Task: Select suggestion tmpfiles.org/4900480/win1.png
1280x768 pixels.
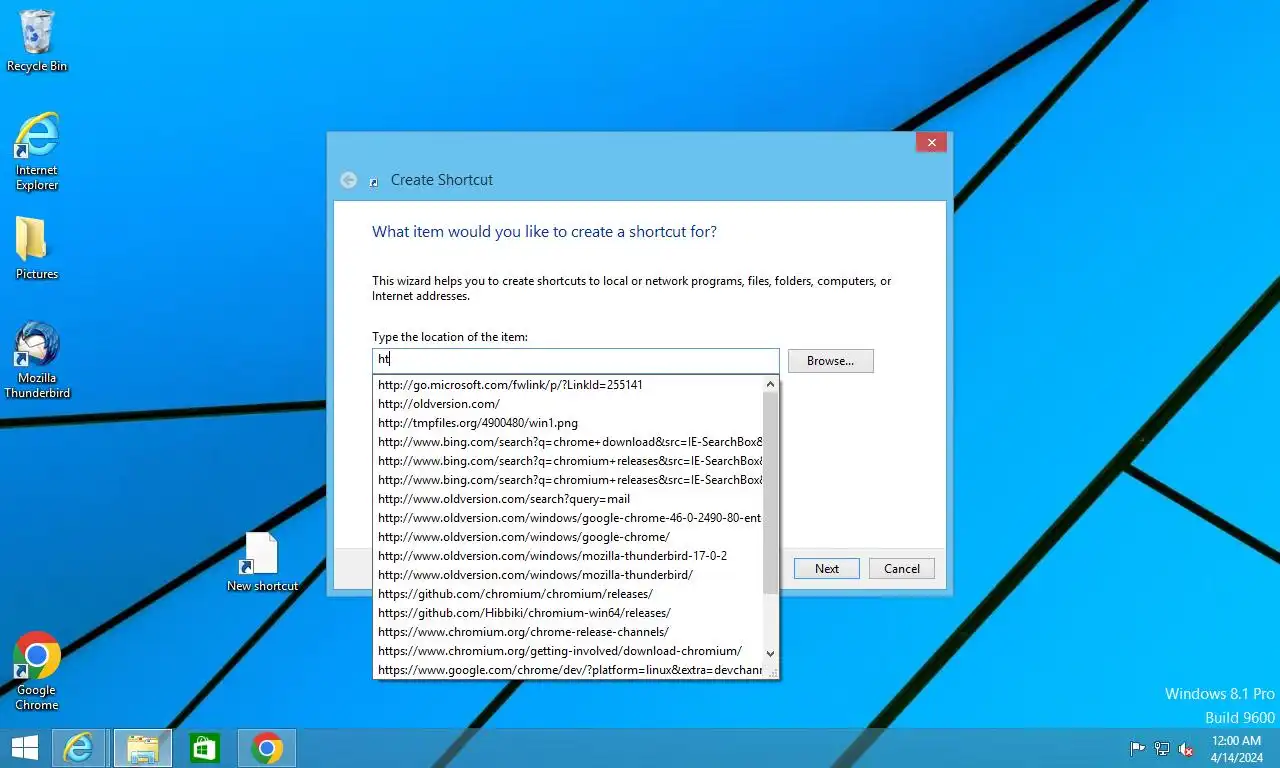Action: (x=568, y=423)
